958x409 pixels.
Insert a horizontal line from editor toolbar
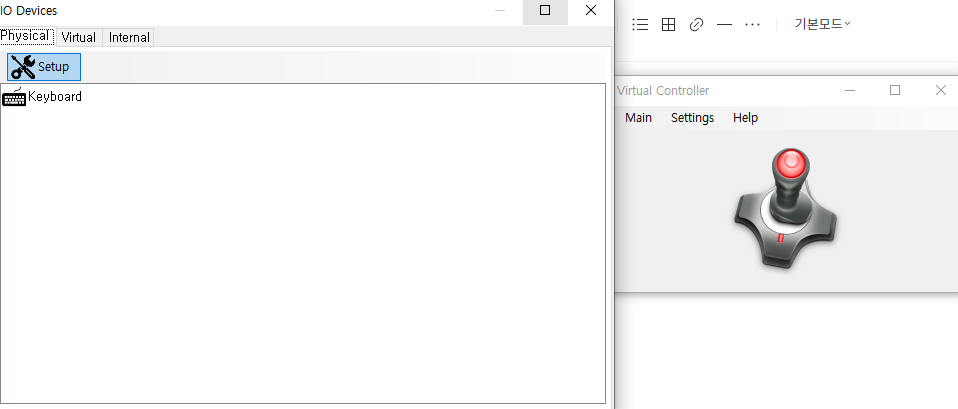[x=724, y=24]
